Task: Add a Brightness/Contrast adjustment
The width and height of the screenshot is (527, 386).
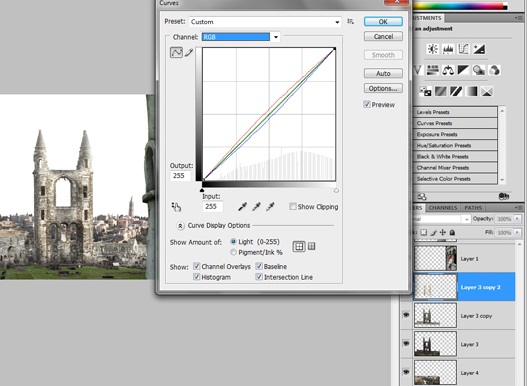Action: [433, 49]
